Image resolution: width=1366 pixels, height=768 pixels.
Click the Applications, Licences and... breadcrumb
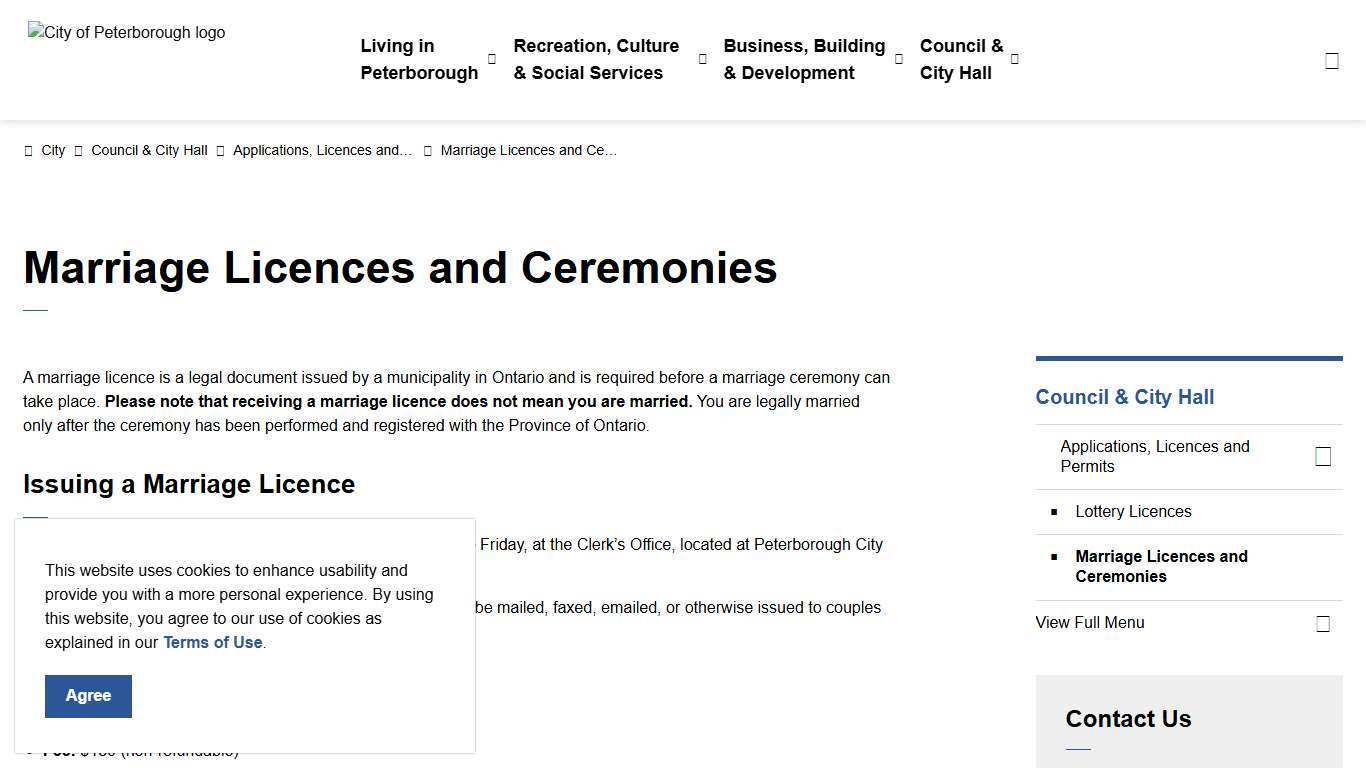pyautogui.click(x=322, y=150)
